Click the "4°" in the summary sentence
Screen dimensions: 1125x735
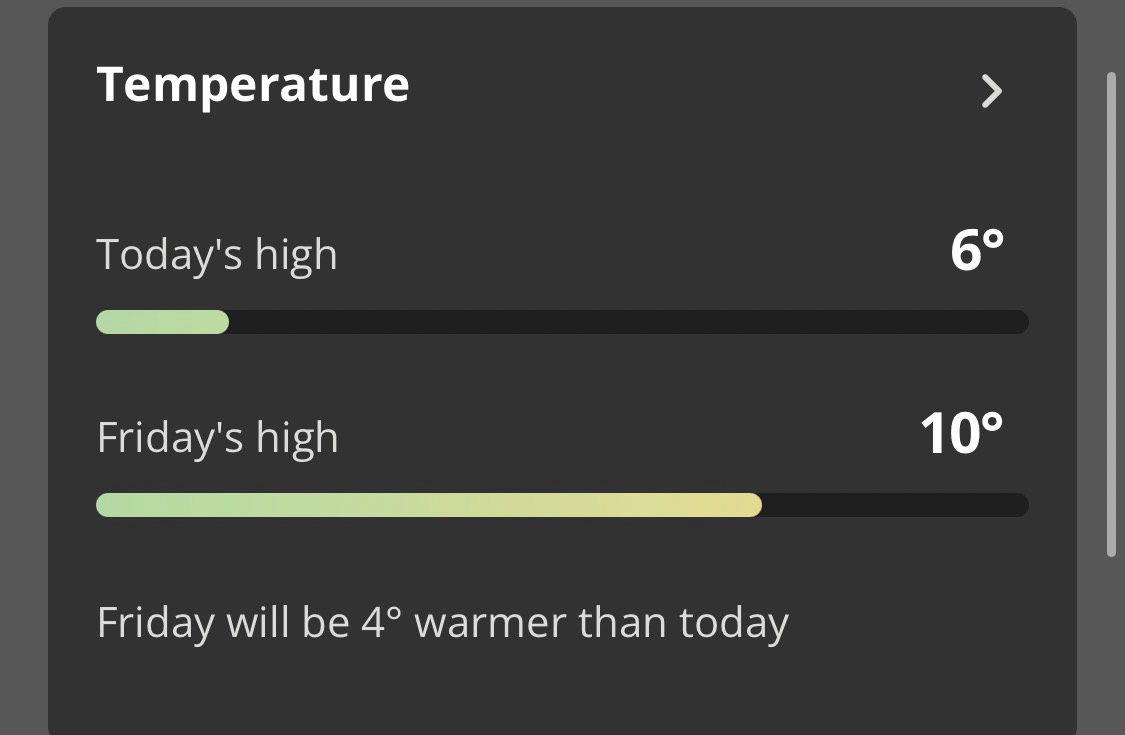pos(380,623)
